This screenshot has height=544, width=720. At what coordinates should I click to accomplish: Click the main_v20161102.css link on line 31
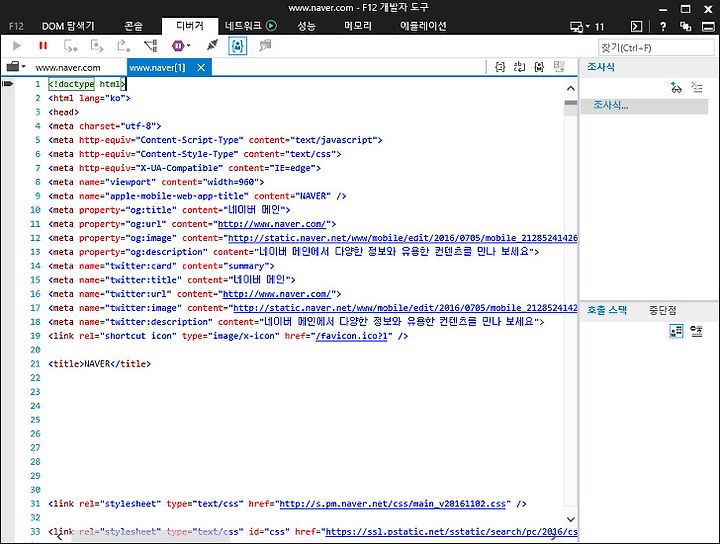click(x=393, y=504)
